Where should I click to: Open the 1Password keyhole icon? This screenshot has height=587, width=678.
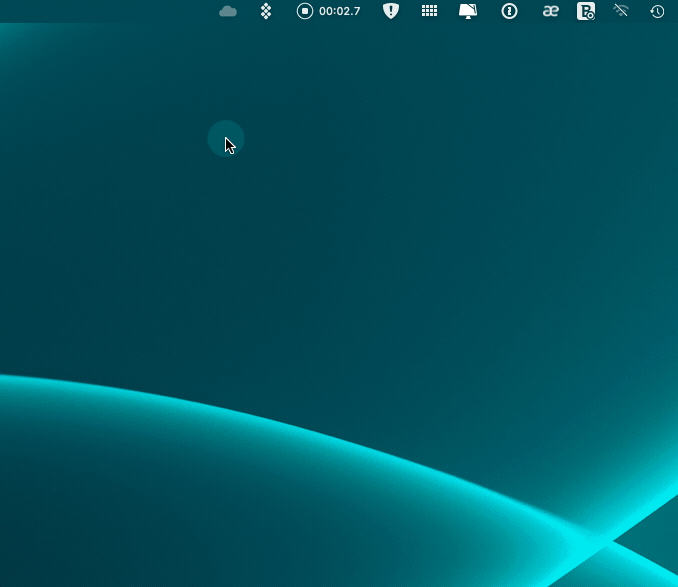(x=510, y=11)
